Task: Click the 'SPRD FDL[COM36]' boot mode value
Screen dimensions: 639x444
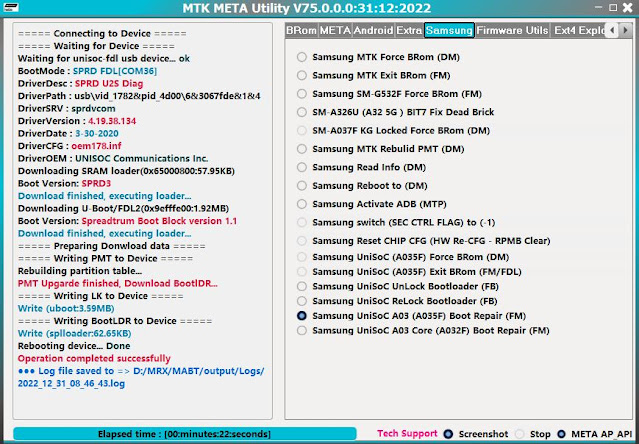Action: 115,71
